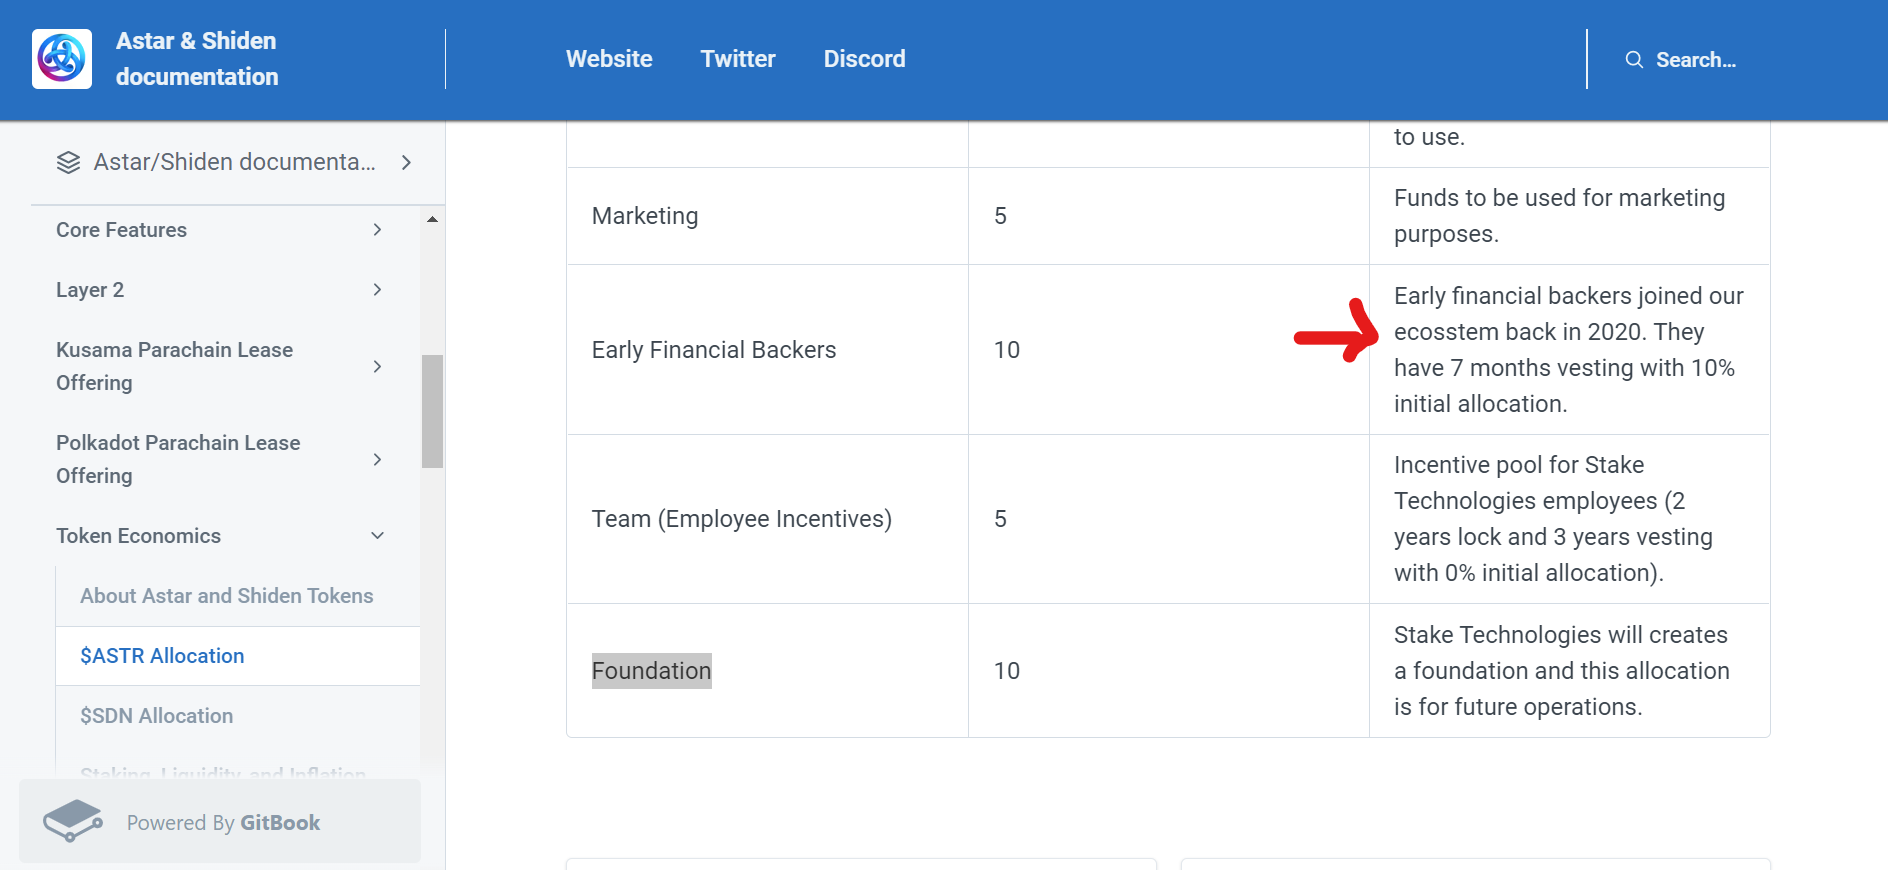This screenshot has width=1888, height=870.
Task: Open $SDN Allocation page
Action: pyautogui.click(x=156, y=716)
